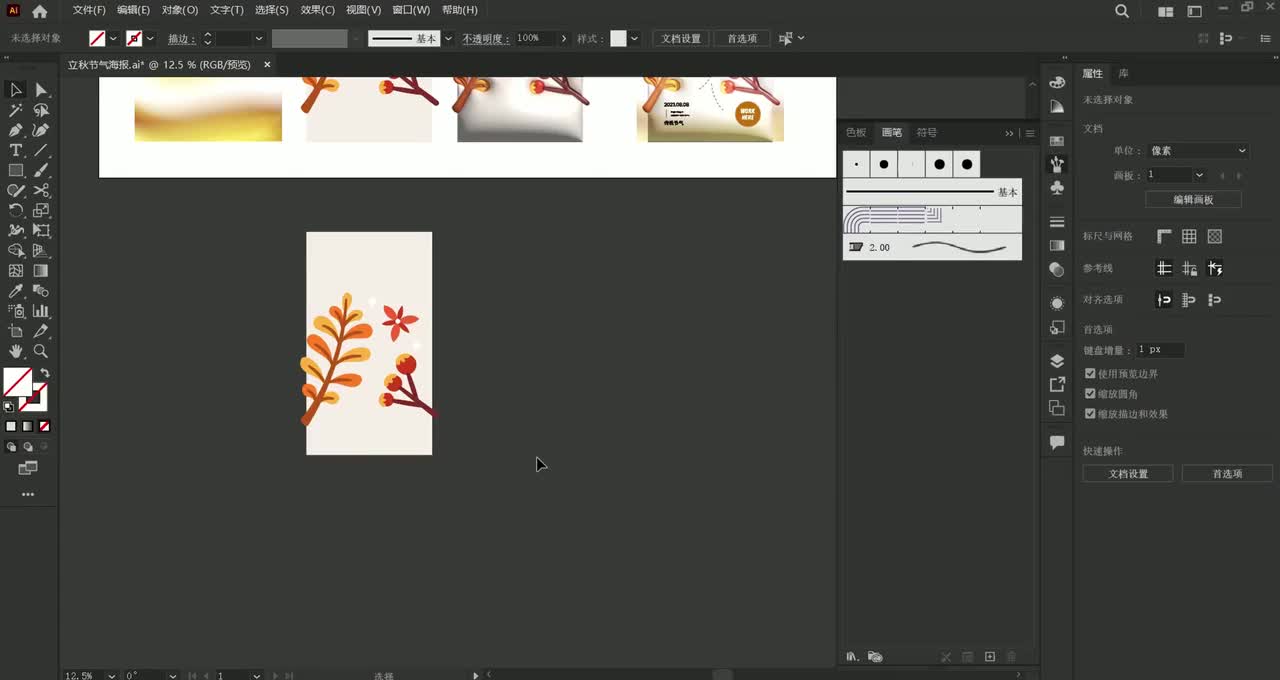Select the Rectangle tool
This screenshot has height=680, width=1280.
(x=16, y=170)
